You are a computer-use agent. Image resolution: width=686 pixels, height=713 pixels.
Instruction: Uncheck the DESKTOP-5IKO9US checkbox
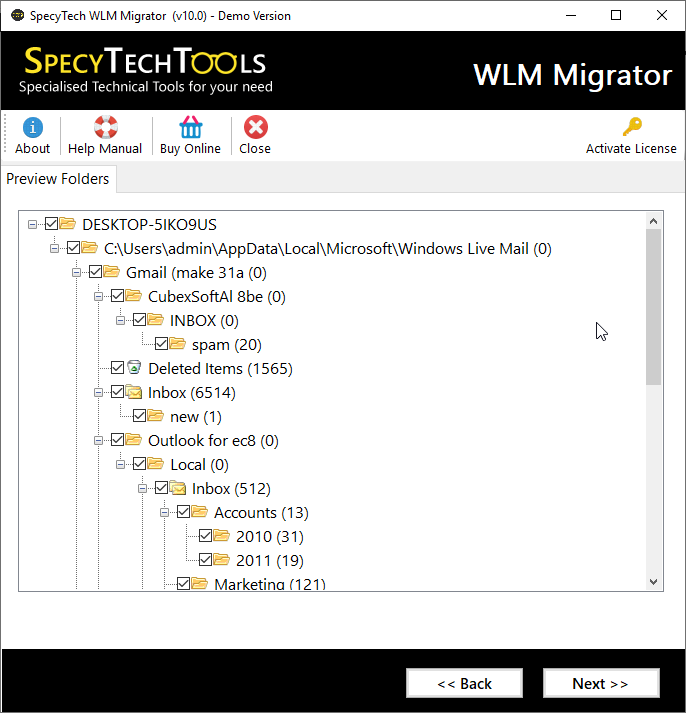51,224
